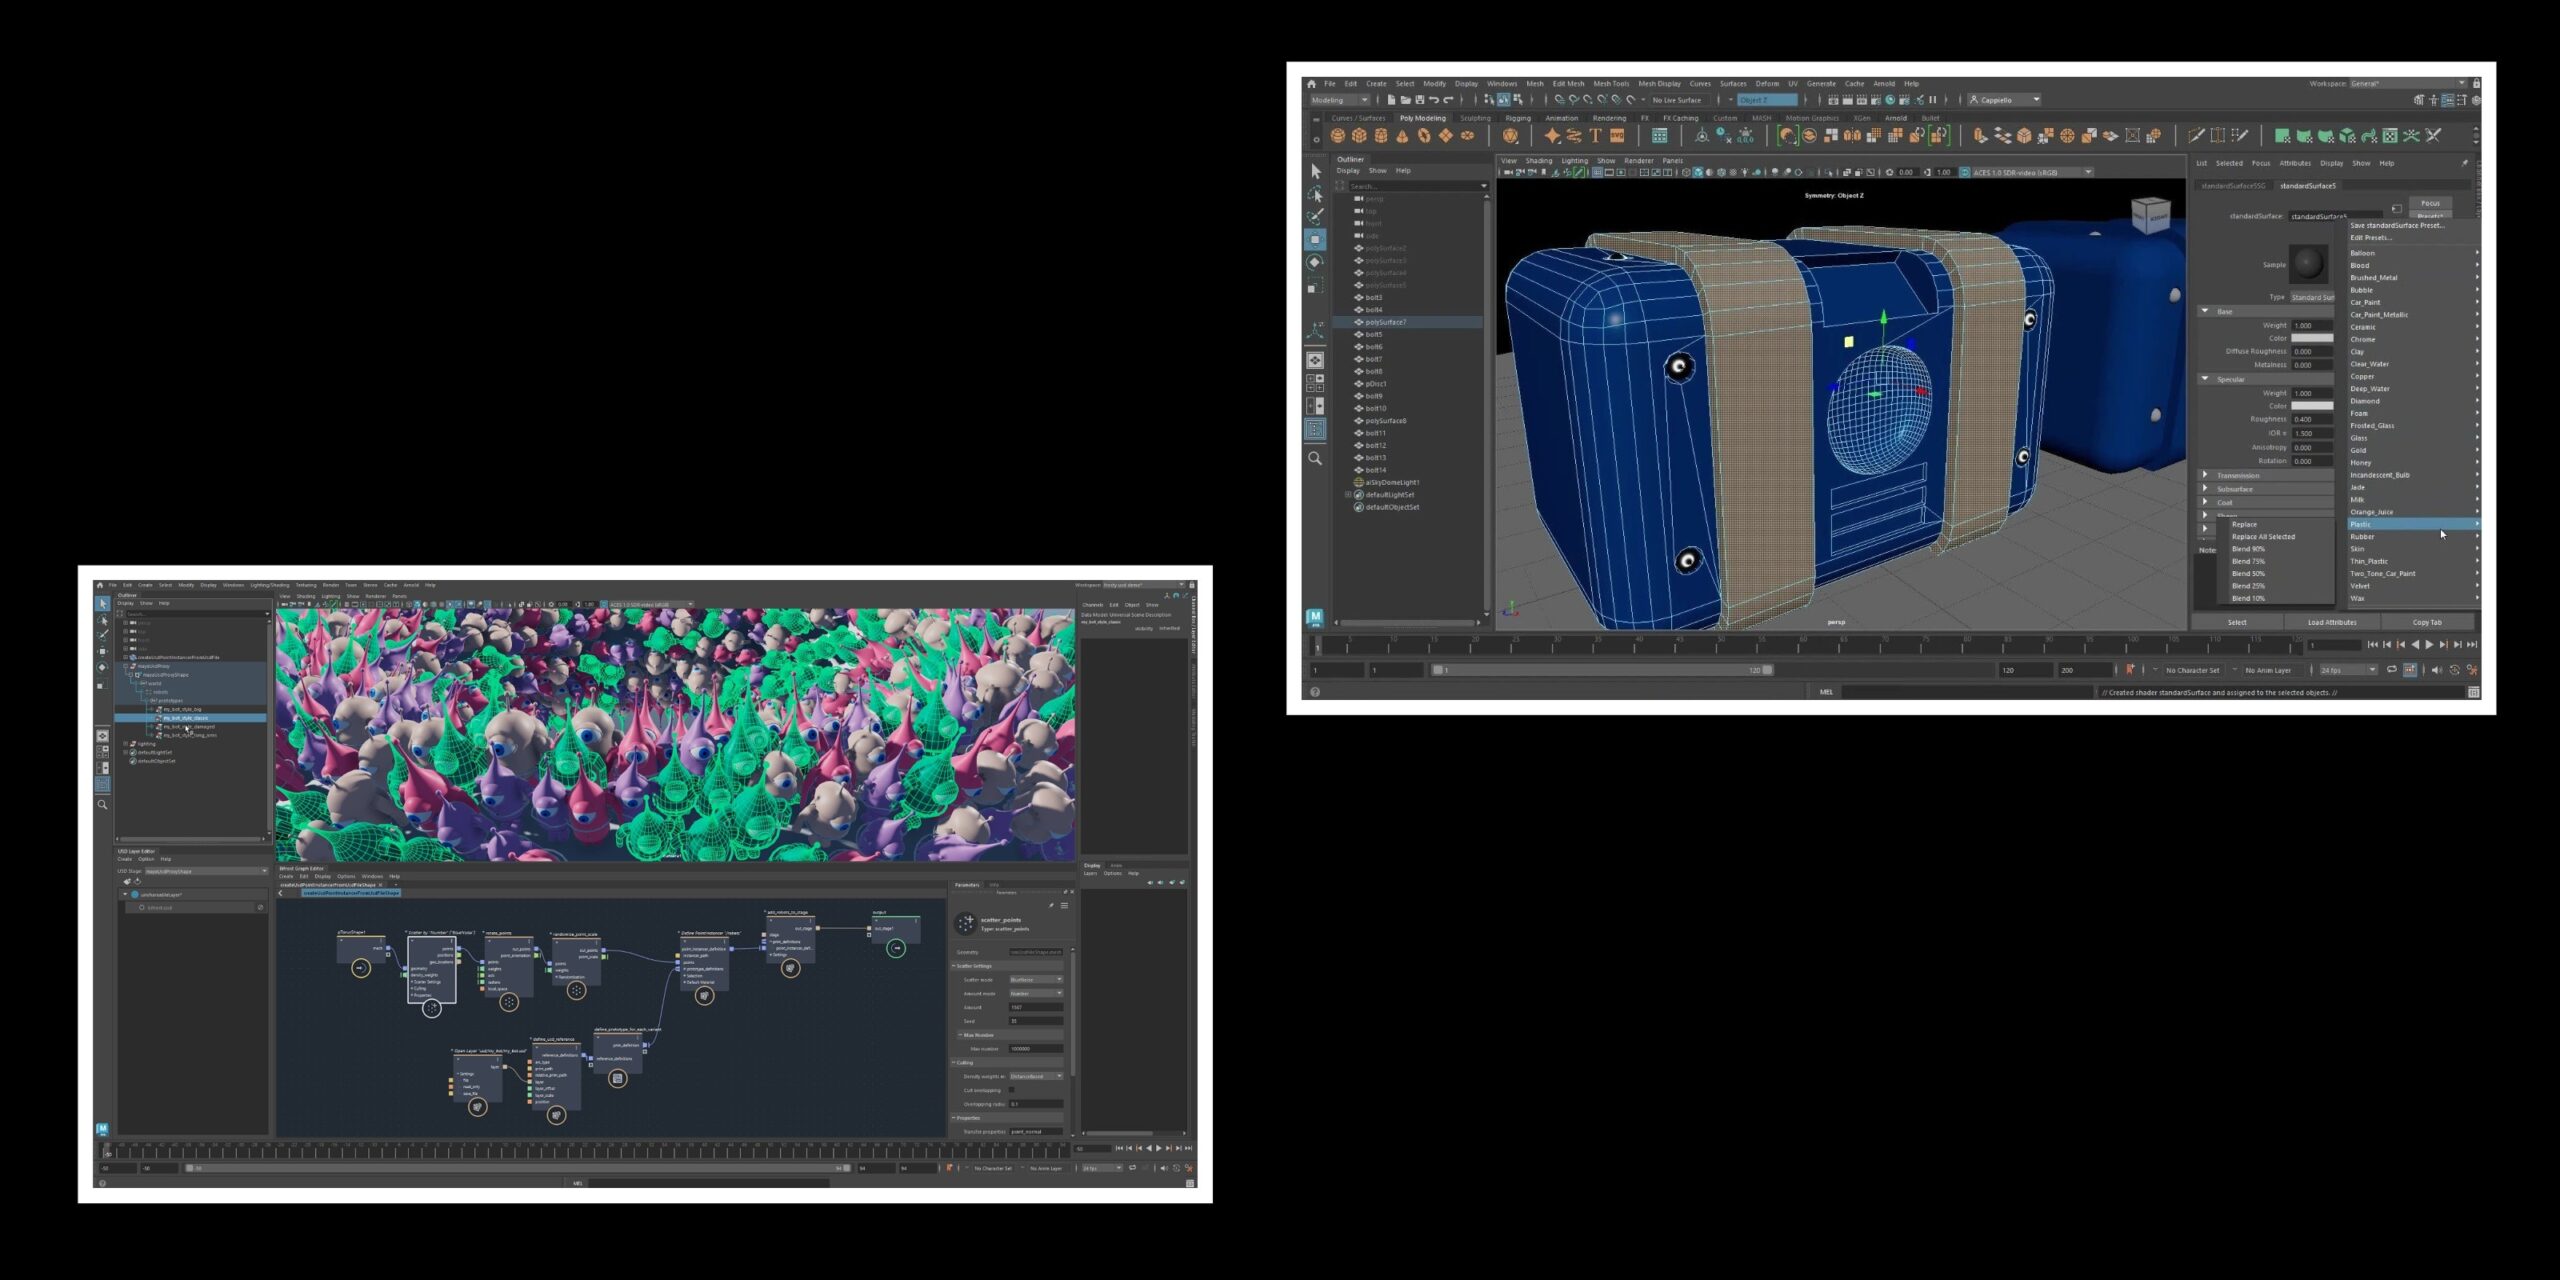The width and height of the screenshot is (2560, 1280).
Task: Click the Copy Tab button
Action: coord(2426,622)
